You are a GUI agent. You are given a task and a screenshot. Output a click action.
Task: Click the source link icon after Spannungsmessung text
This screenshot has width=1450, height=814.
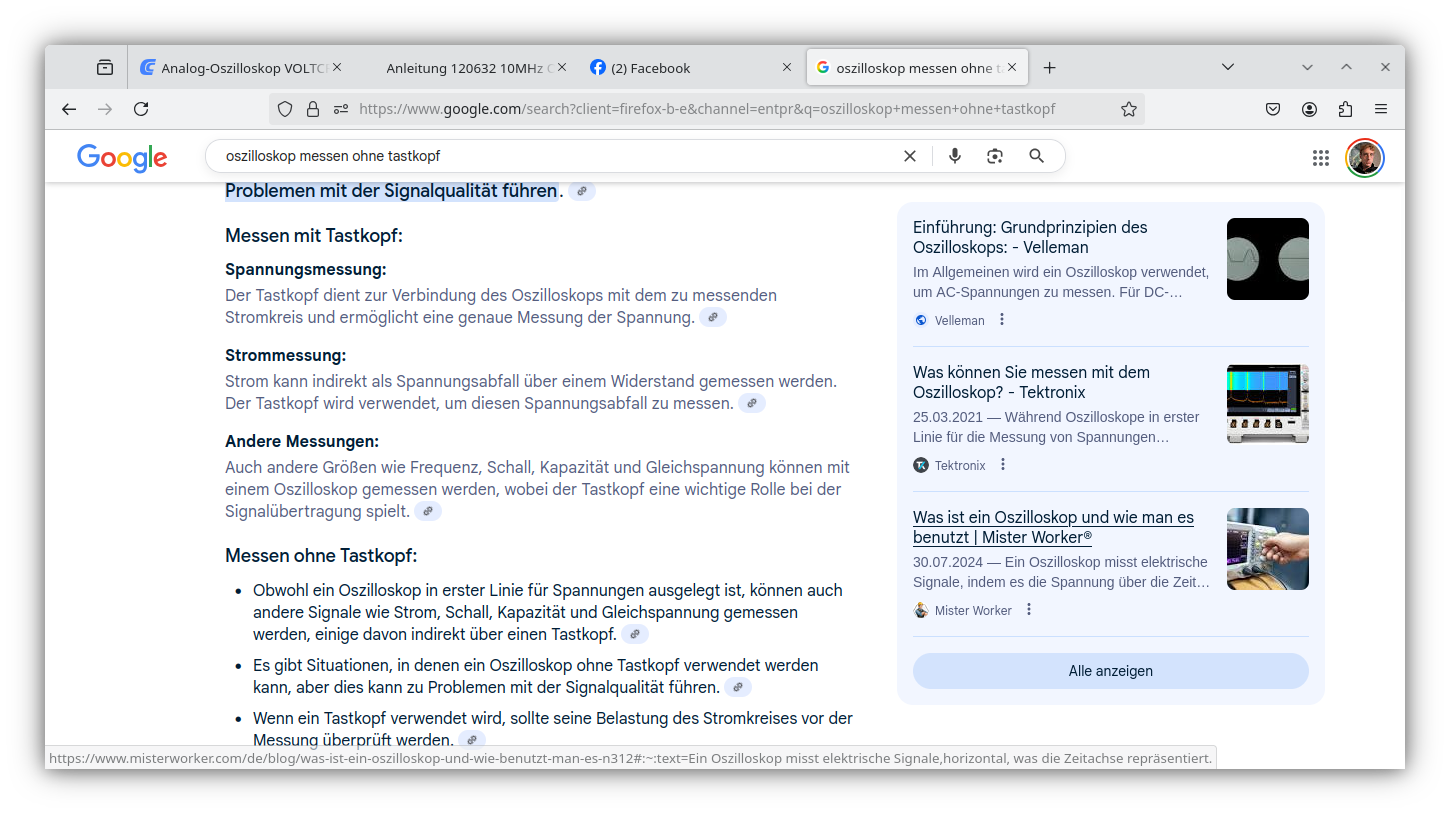coord(713,317)
